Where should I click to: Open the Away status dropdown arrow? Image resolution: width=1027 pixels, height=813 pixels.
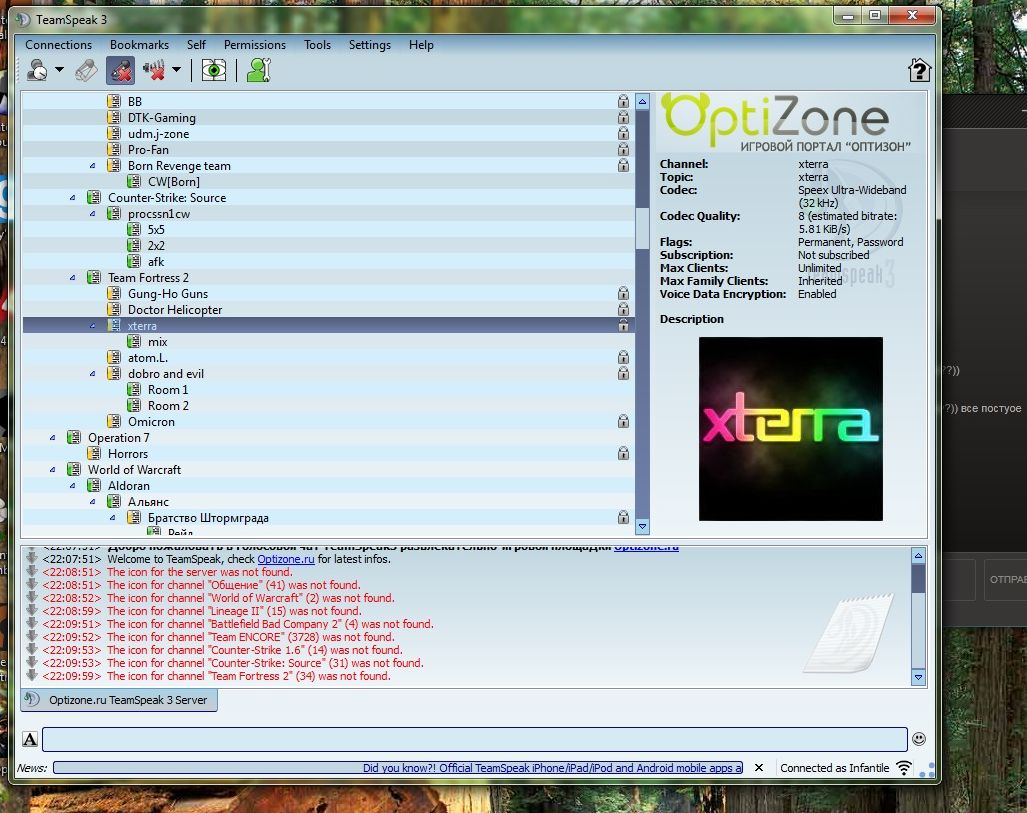[x=60, y=70]
